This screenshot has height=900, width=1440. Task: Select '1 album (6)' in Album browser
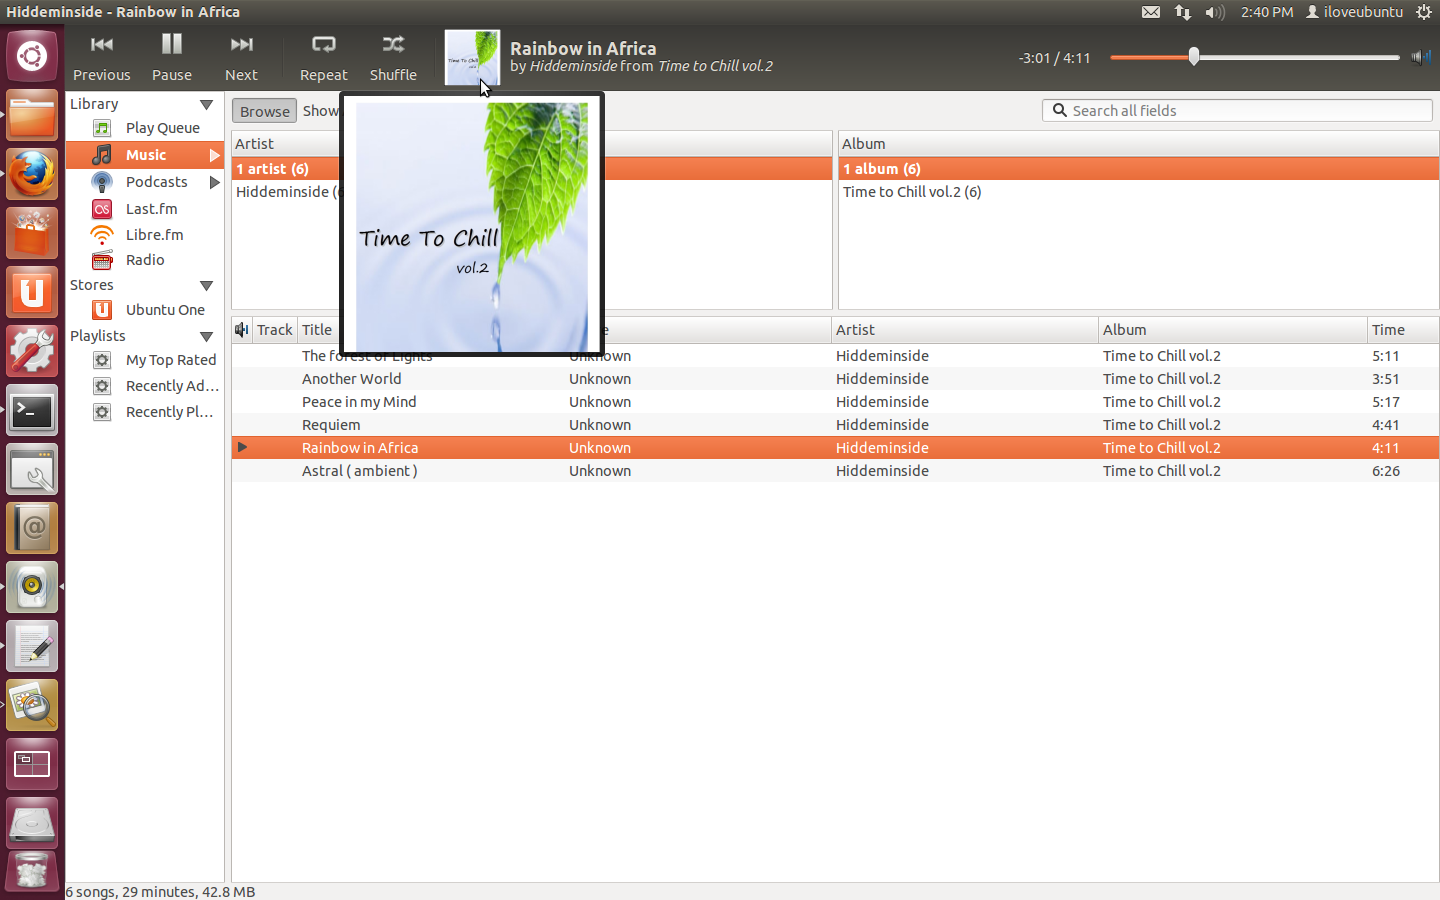click(1138, 169)
